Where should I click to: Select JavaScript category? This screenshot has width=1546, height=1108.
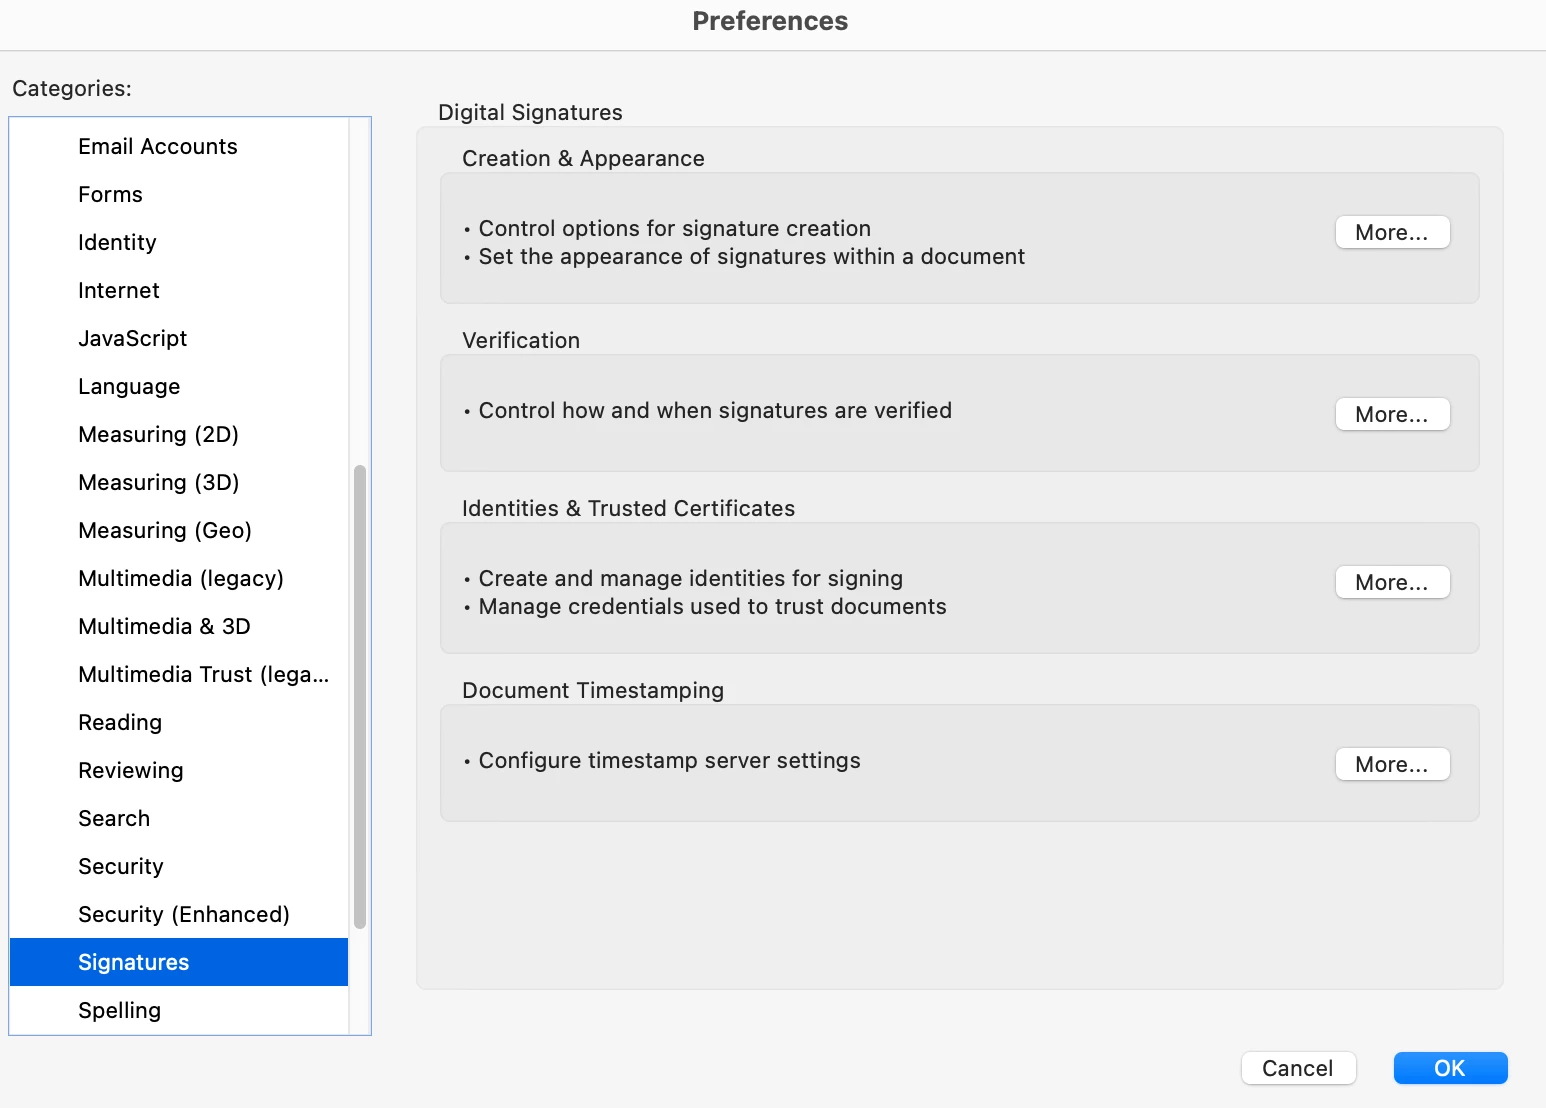click(x=179, y=338)
